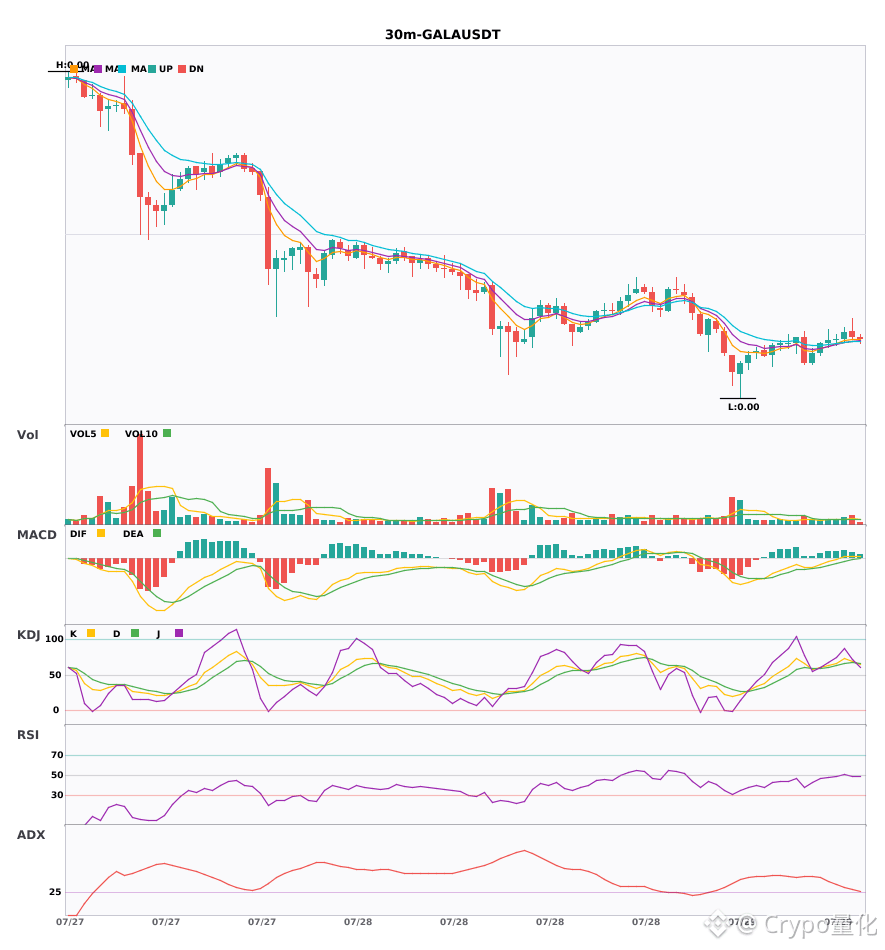Image resolution: width=885 pixels, height=950 pixels.
Task: Click the teal UP legend swatch
Action: 152,69
